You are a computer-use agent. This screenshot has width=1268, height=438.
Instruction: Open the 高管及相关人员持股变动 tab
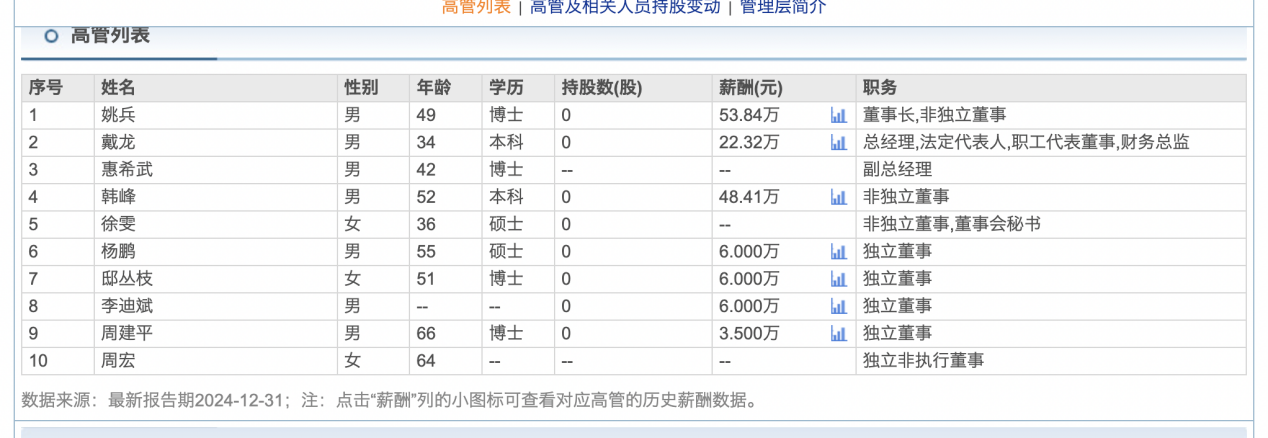click(x=625, y=7)
